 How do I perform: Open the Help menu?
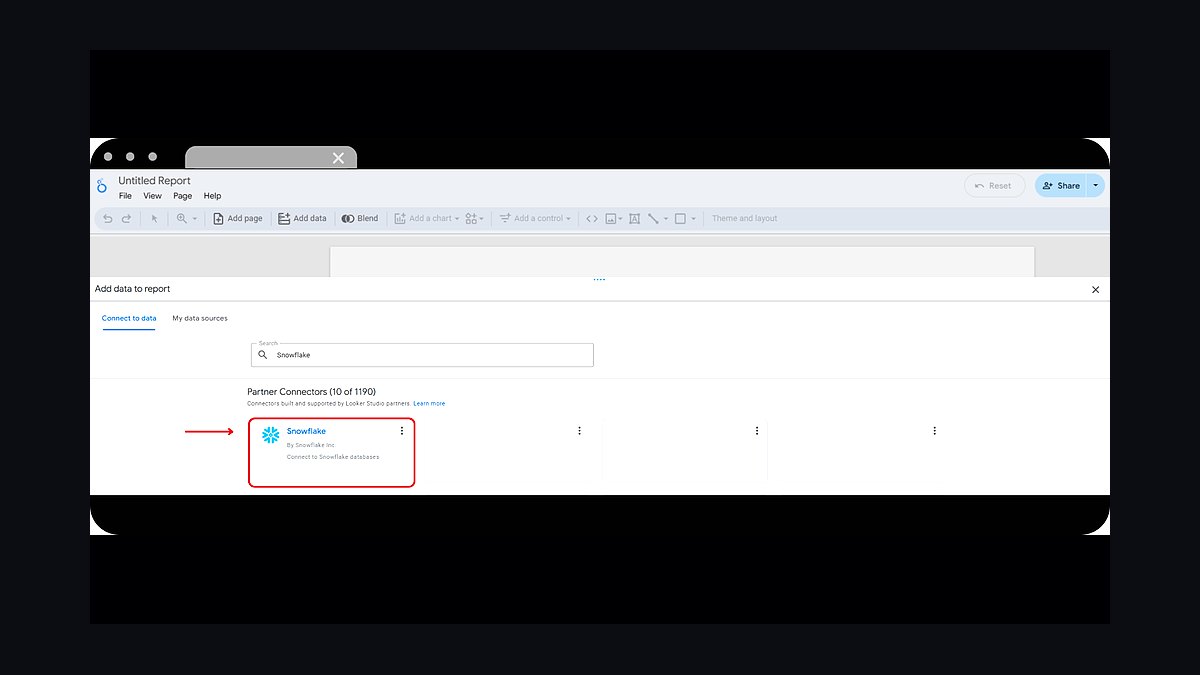pos(212,196)
